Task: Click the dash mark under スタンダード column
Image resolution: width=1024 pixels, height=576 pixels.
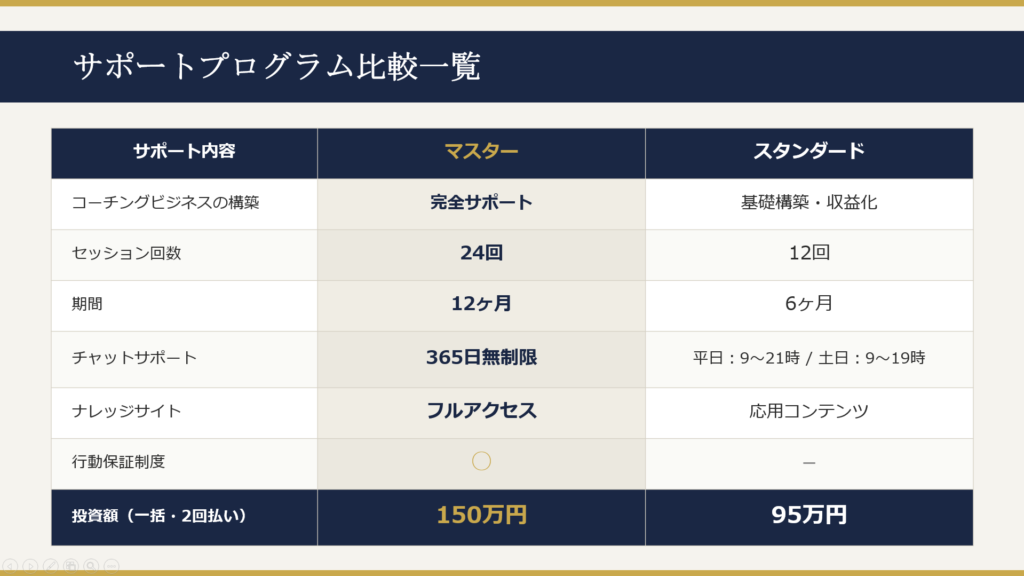Action: click(809, 463)
